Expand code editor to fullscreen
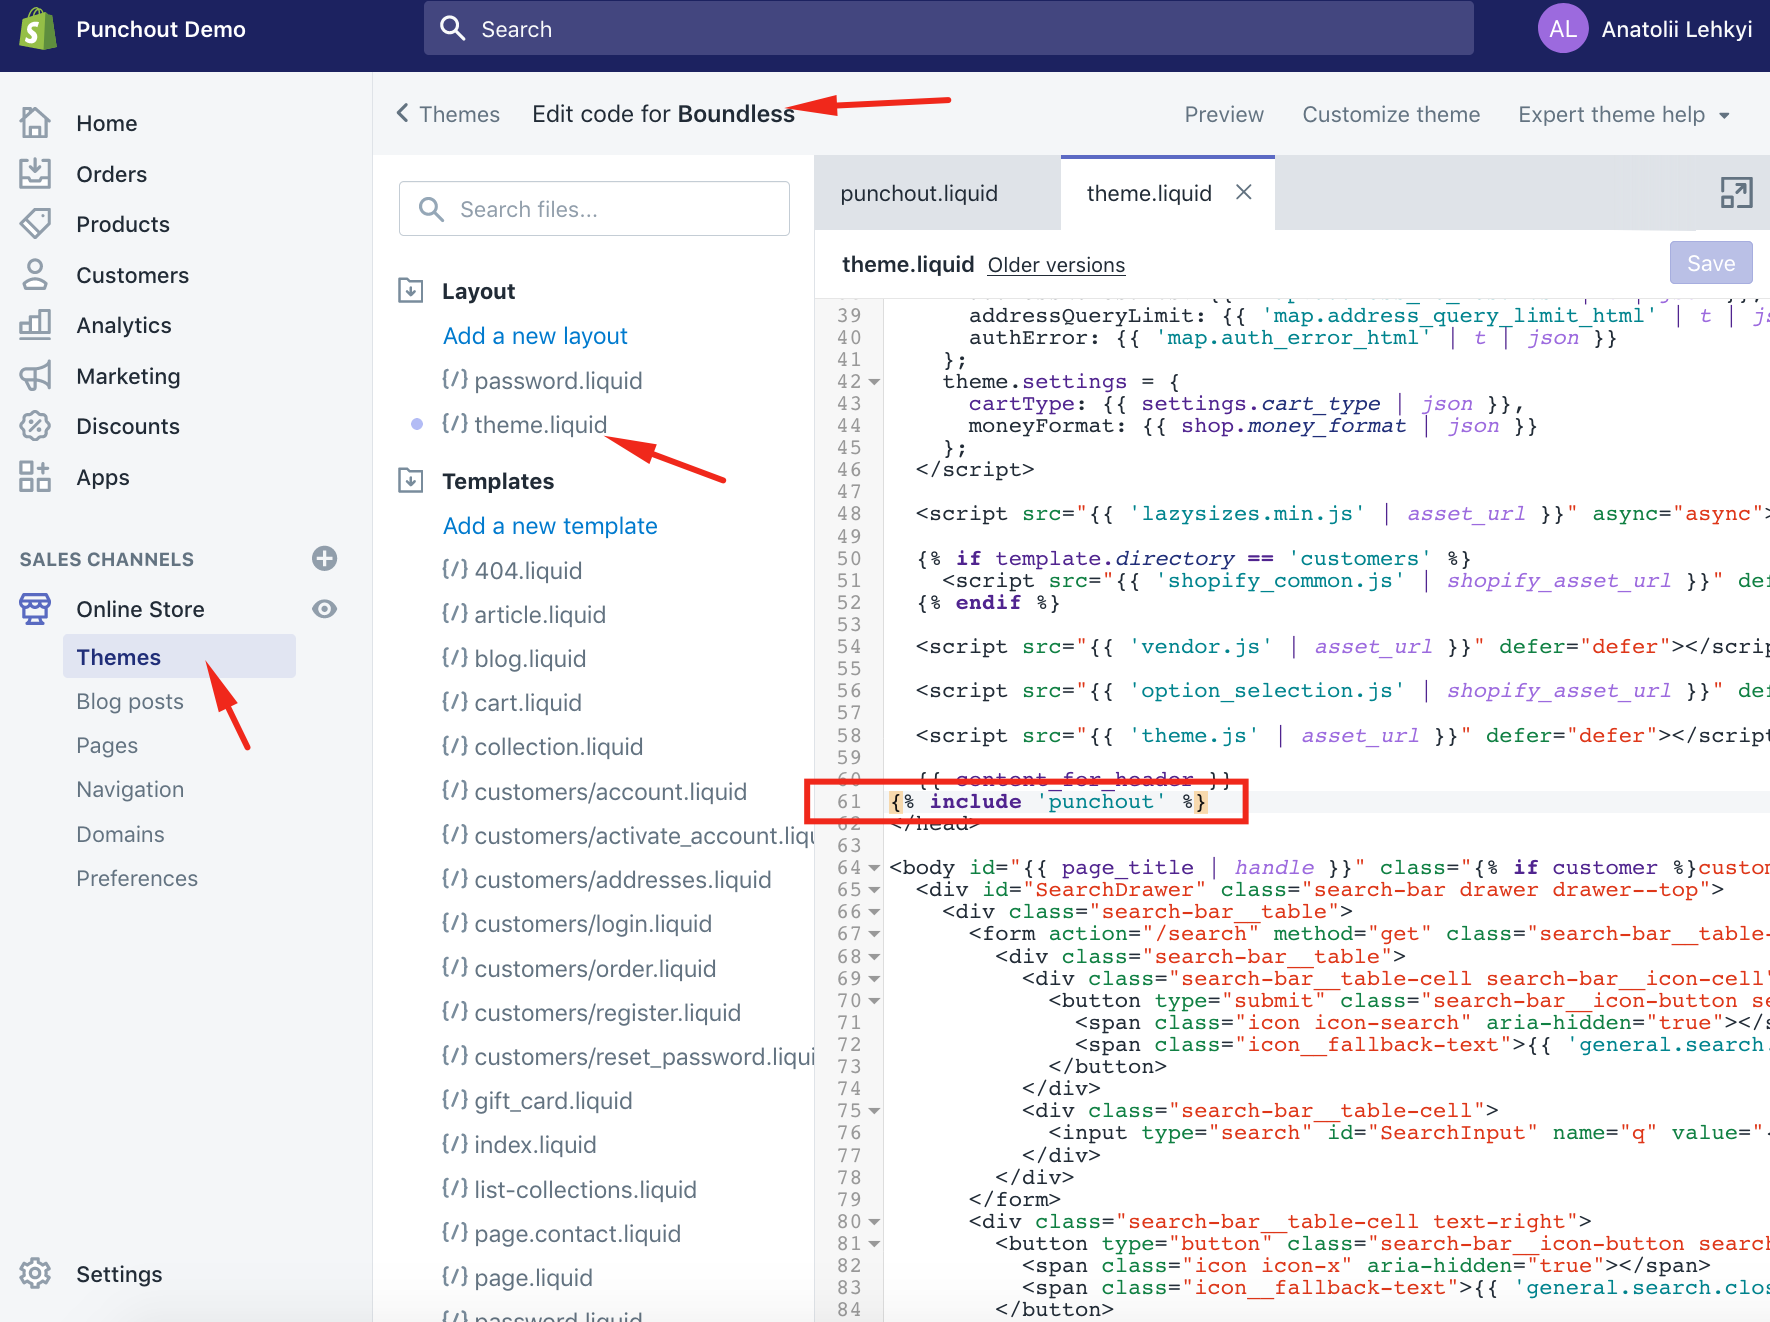 click(x=1736, y=193)
